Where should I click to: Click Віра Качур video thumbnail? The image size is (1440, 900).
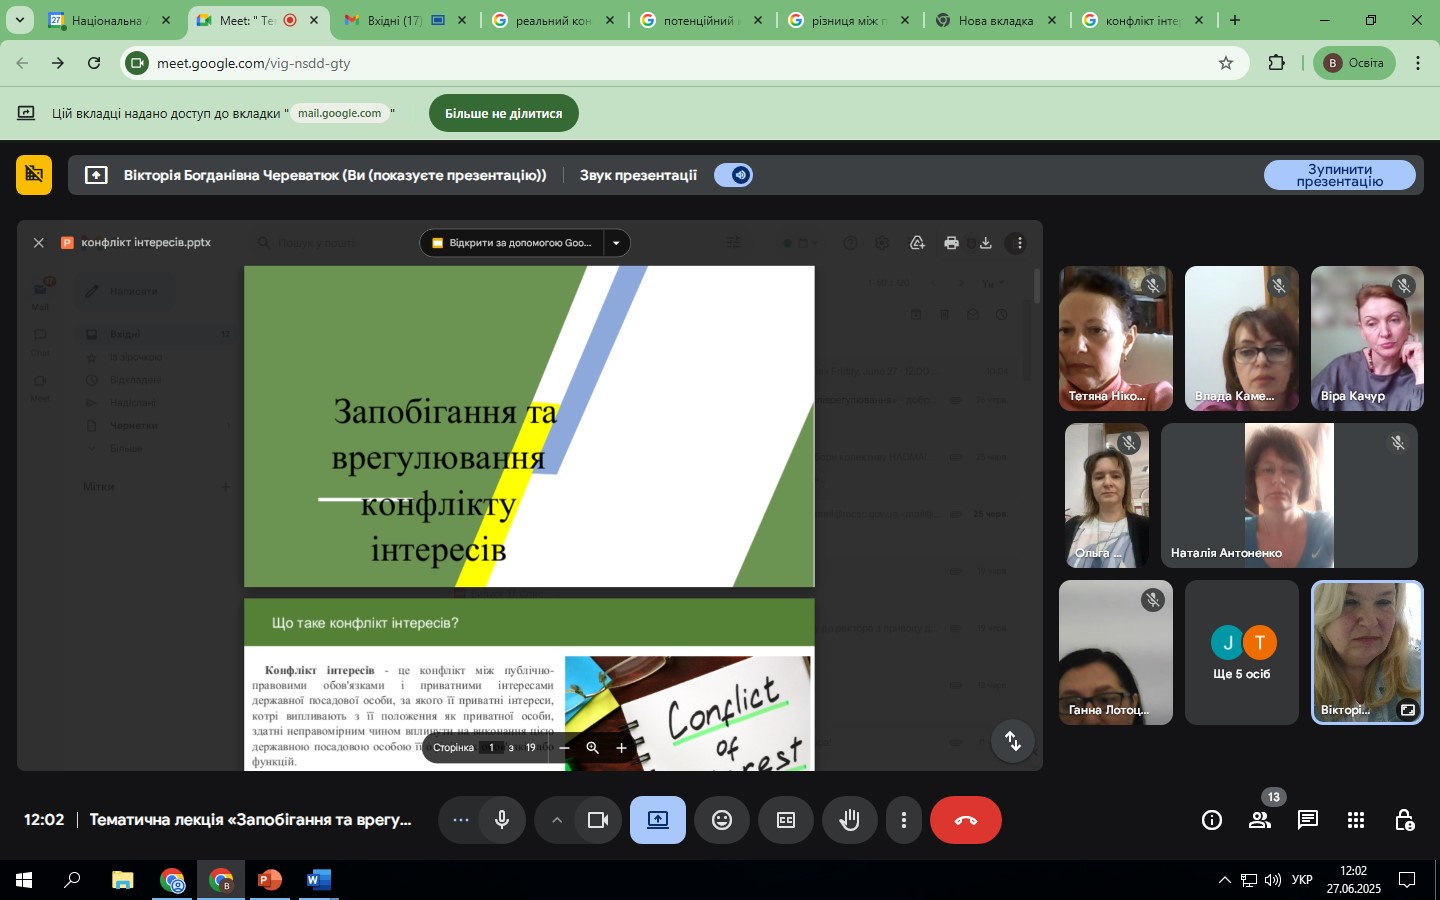click(1367, 338)
